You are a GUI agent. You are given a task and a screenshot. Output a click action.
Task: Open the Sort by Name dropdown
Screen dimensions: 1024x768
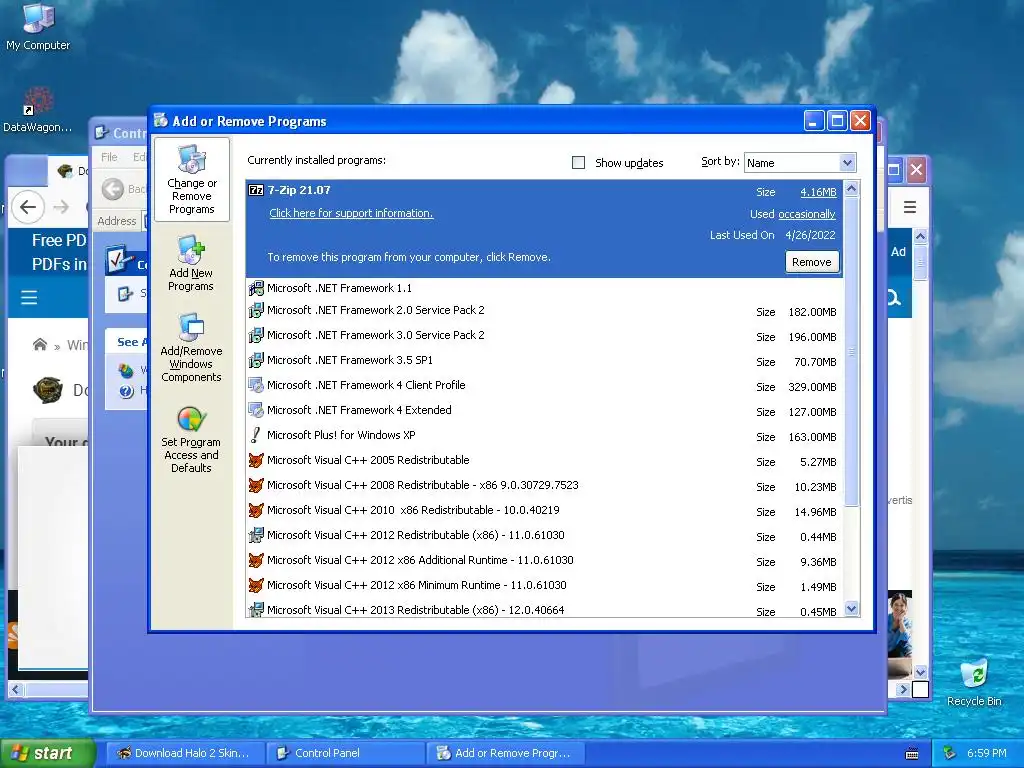[846, 163]
